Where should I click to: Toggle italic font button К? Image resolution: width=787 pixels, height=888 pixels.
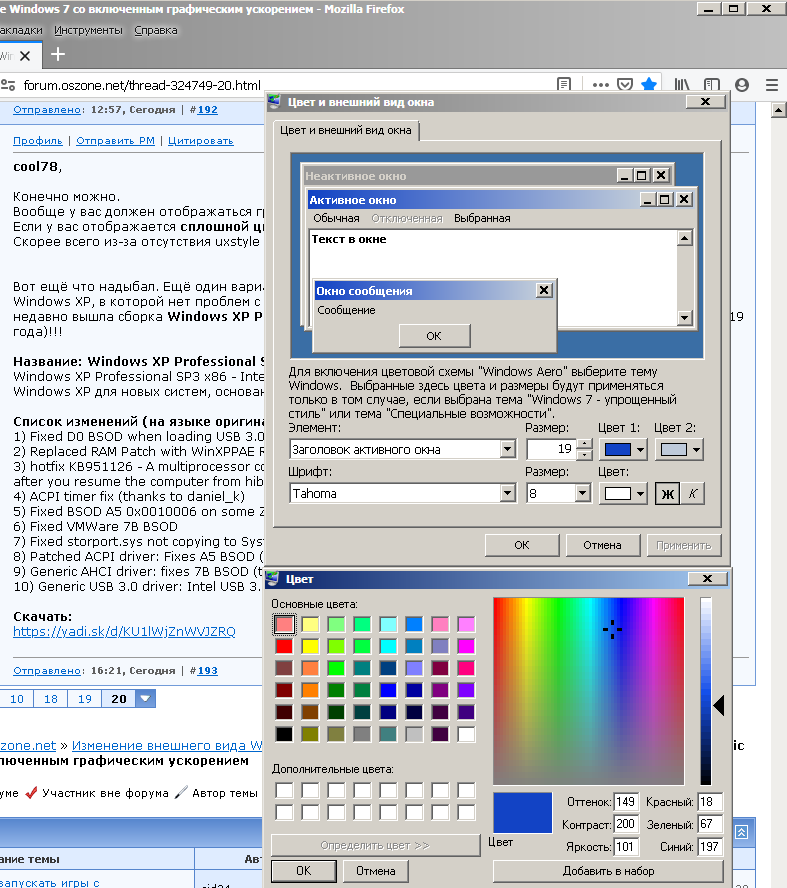[x=692, y=494]
